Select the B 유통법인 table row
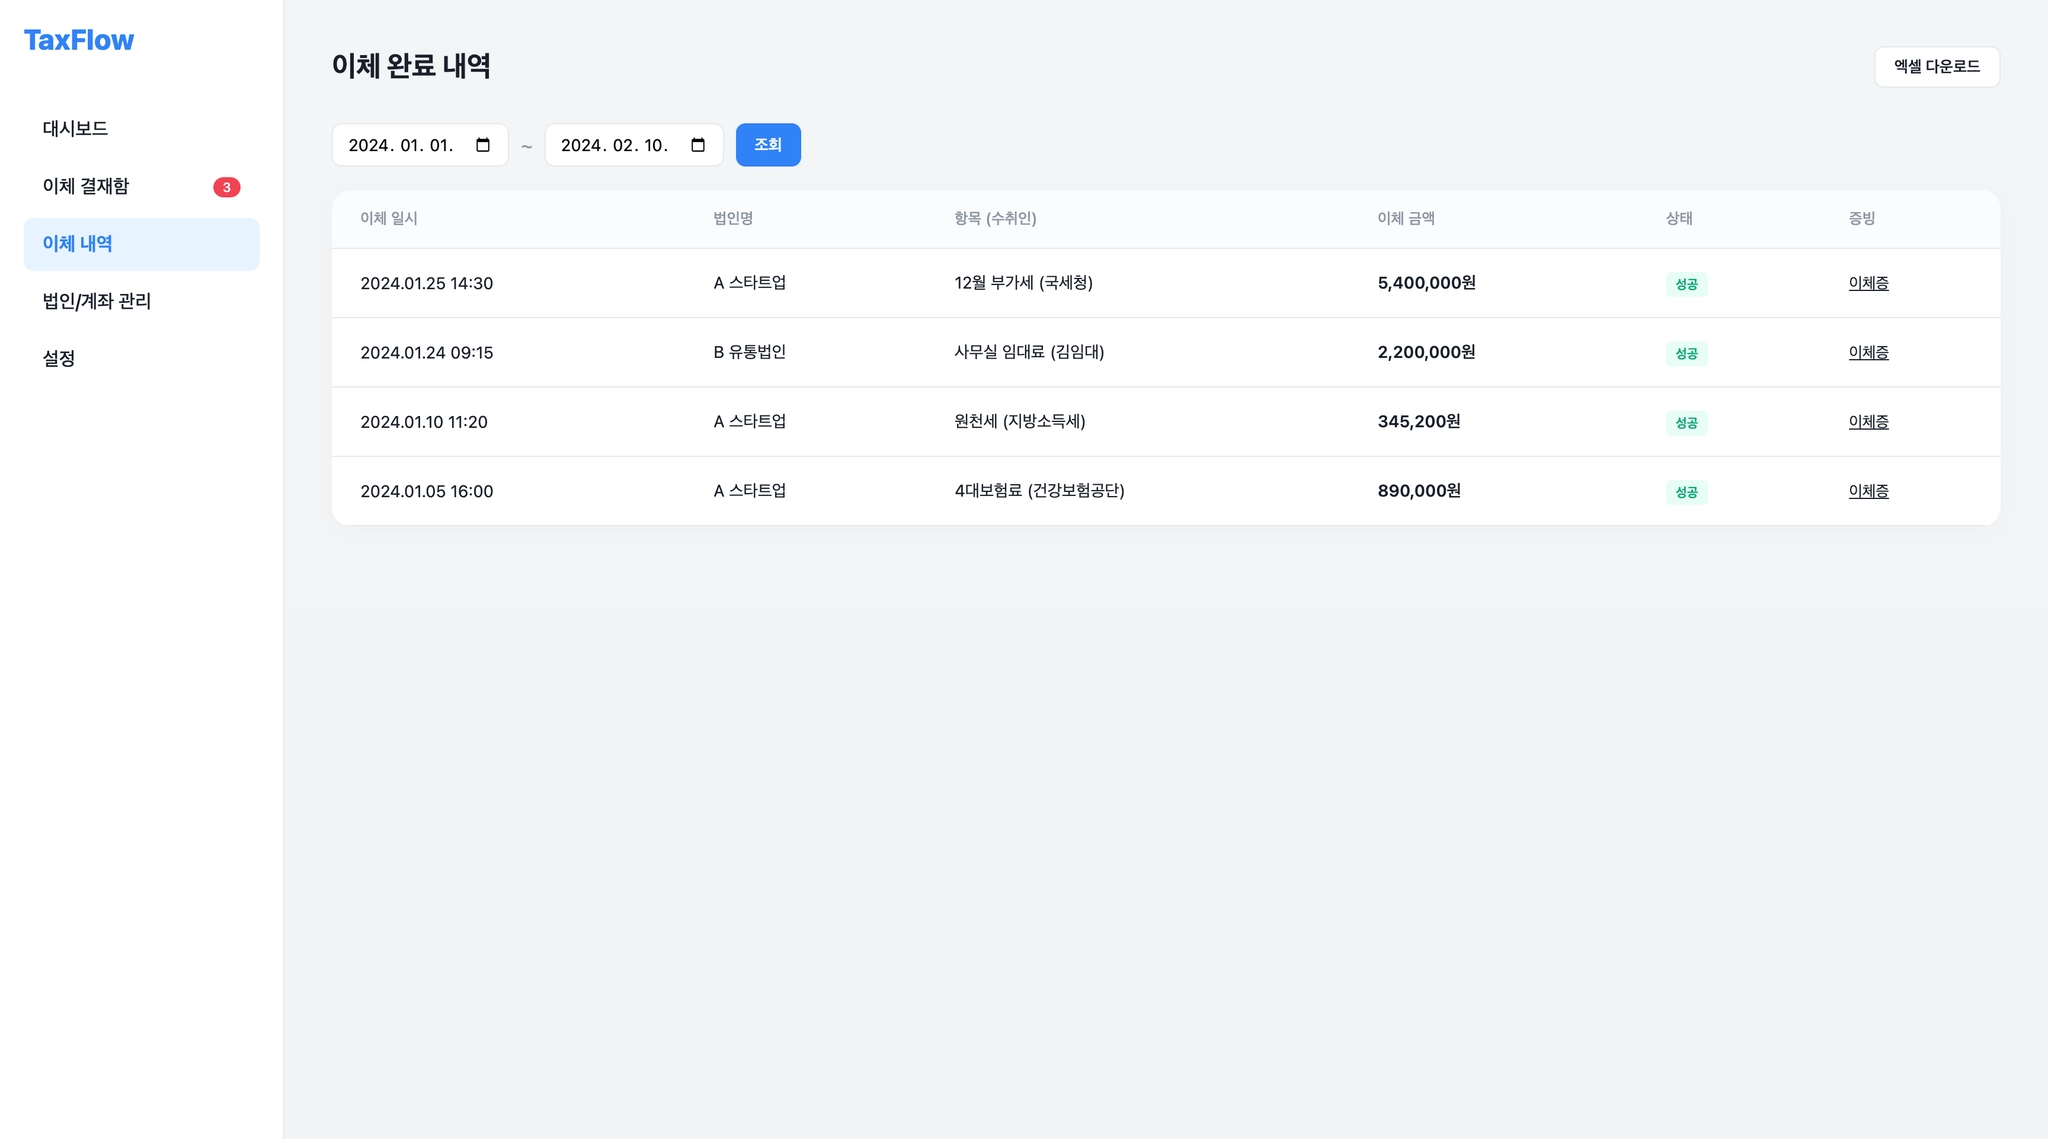The width and height of the screenshot is (2048, 1139). [x=749, y=352]
